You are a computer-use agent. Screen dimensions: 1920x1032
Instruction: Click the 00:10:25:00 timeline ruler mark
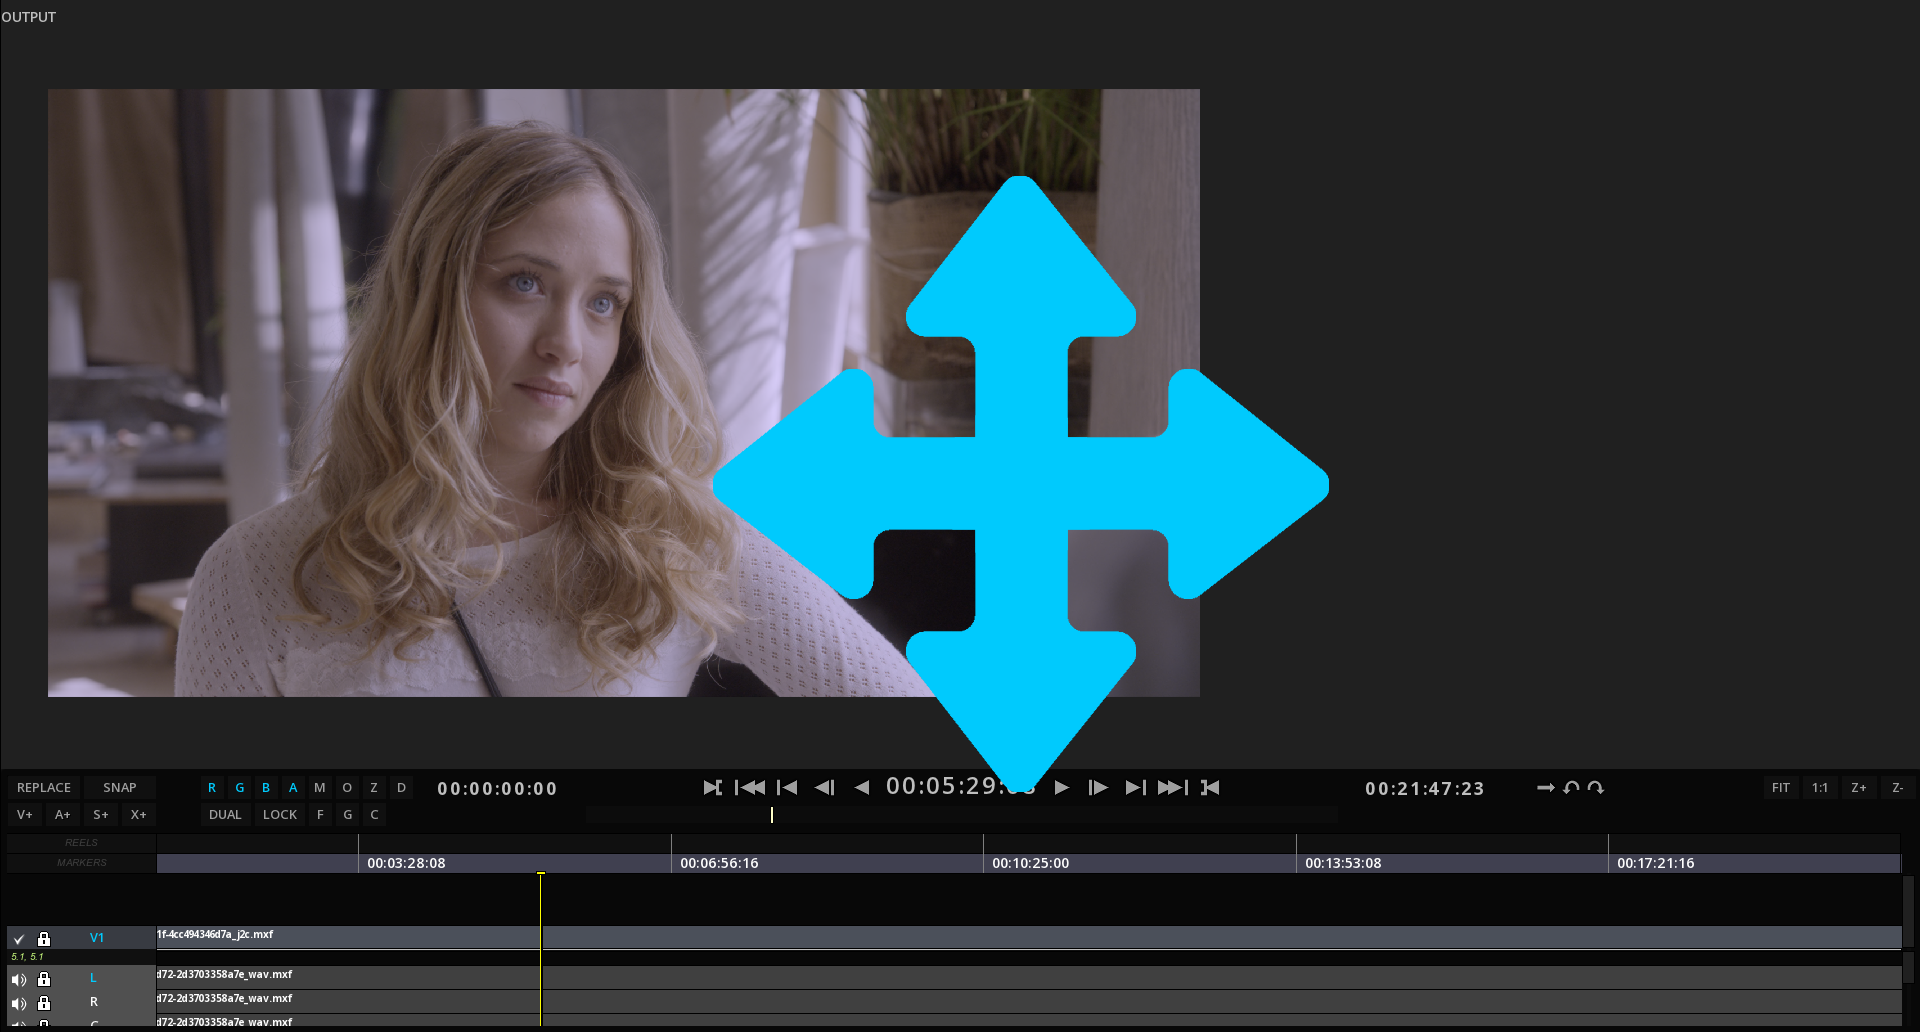pos(1030,863)
